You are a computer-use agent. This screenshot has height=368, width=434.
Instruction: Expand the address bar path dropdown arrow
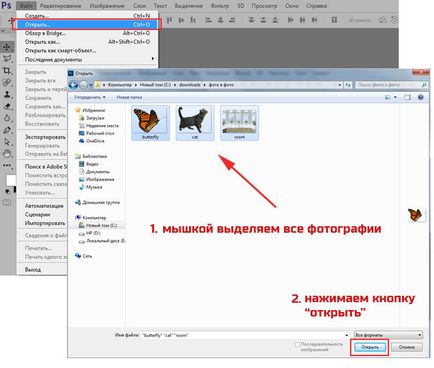(340, 85)
